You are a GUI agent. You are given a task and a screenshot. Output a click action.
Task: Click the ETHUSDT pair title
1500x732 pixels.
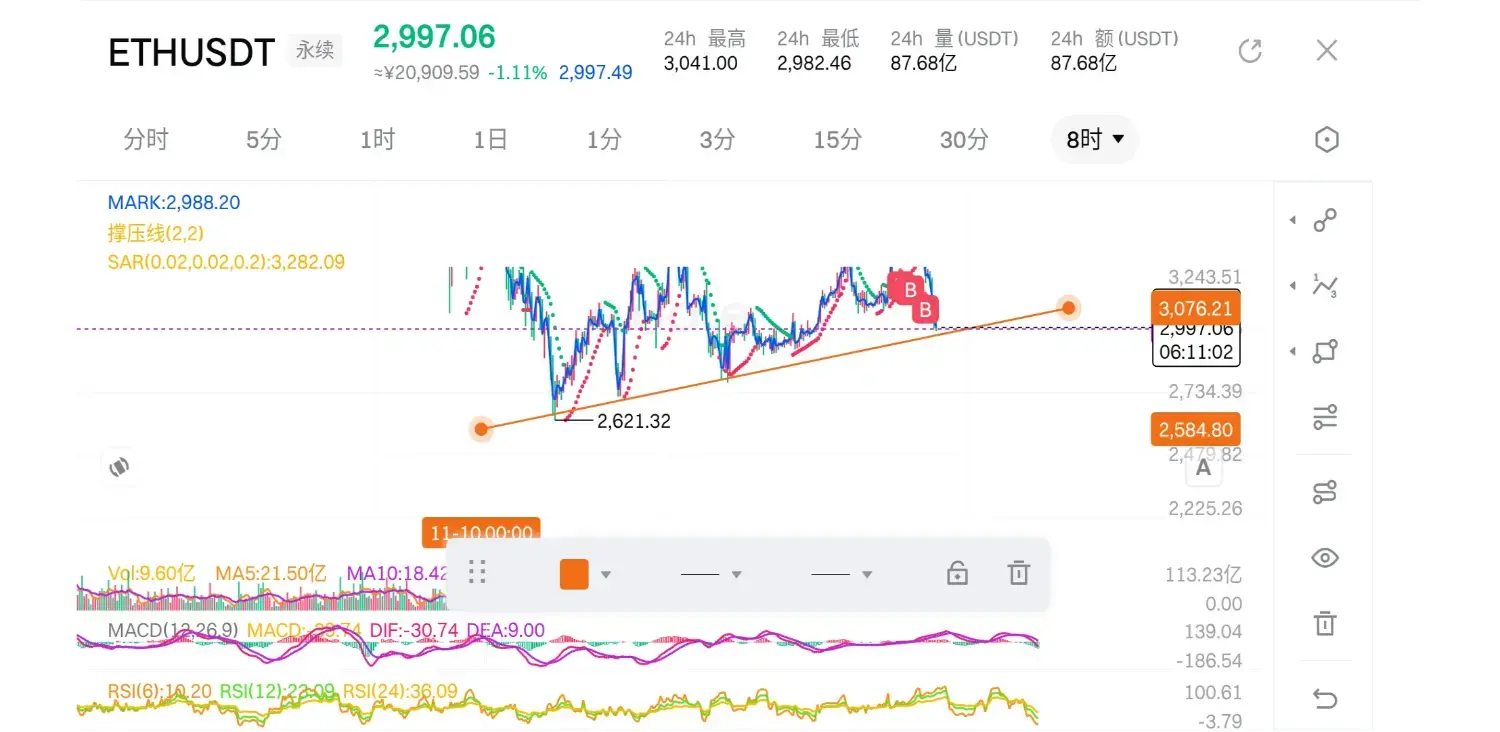[191, 53]
